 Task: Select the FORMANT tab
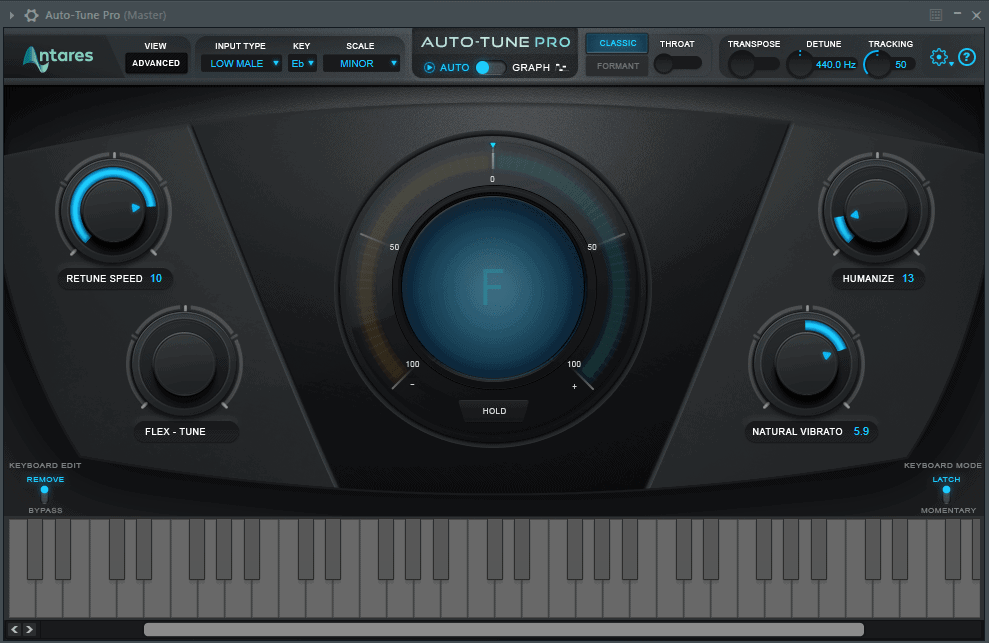(617, 66)
